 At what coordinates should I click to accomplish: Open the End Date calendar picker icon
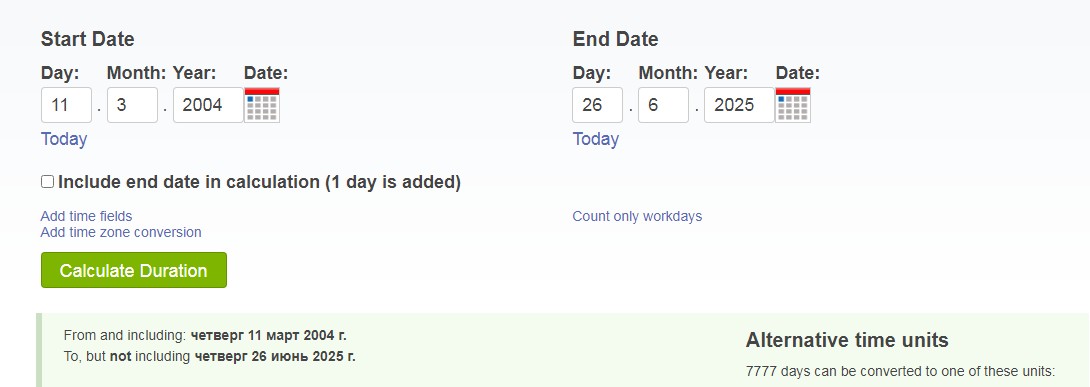(x=793, y=105)
